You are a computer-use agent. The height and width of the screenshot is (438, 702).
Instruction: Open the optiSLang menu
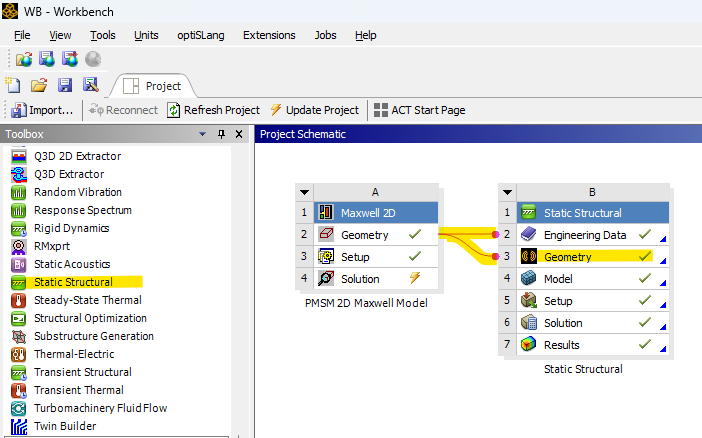[x=201, y=35]
